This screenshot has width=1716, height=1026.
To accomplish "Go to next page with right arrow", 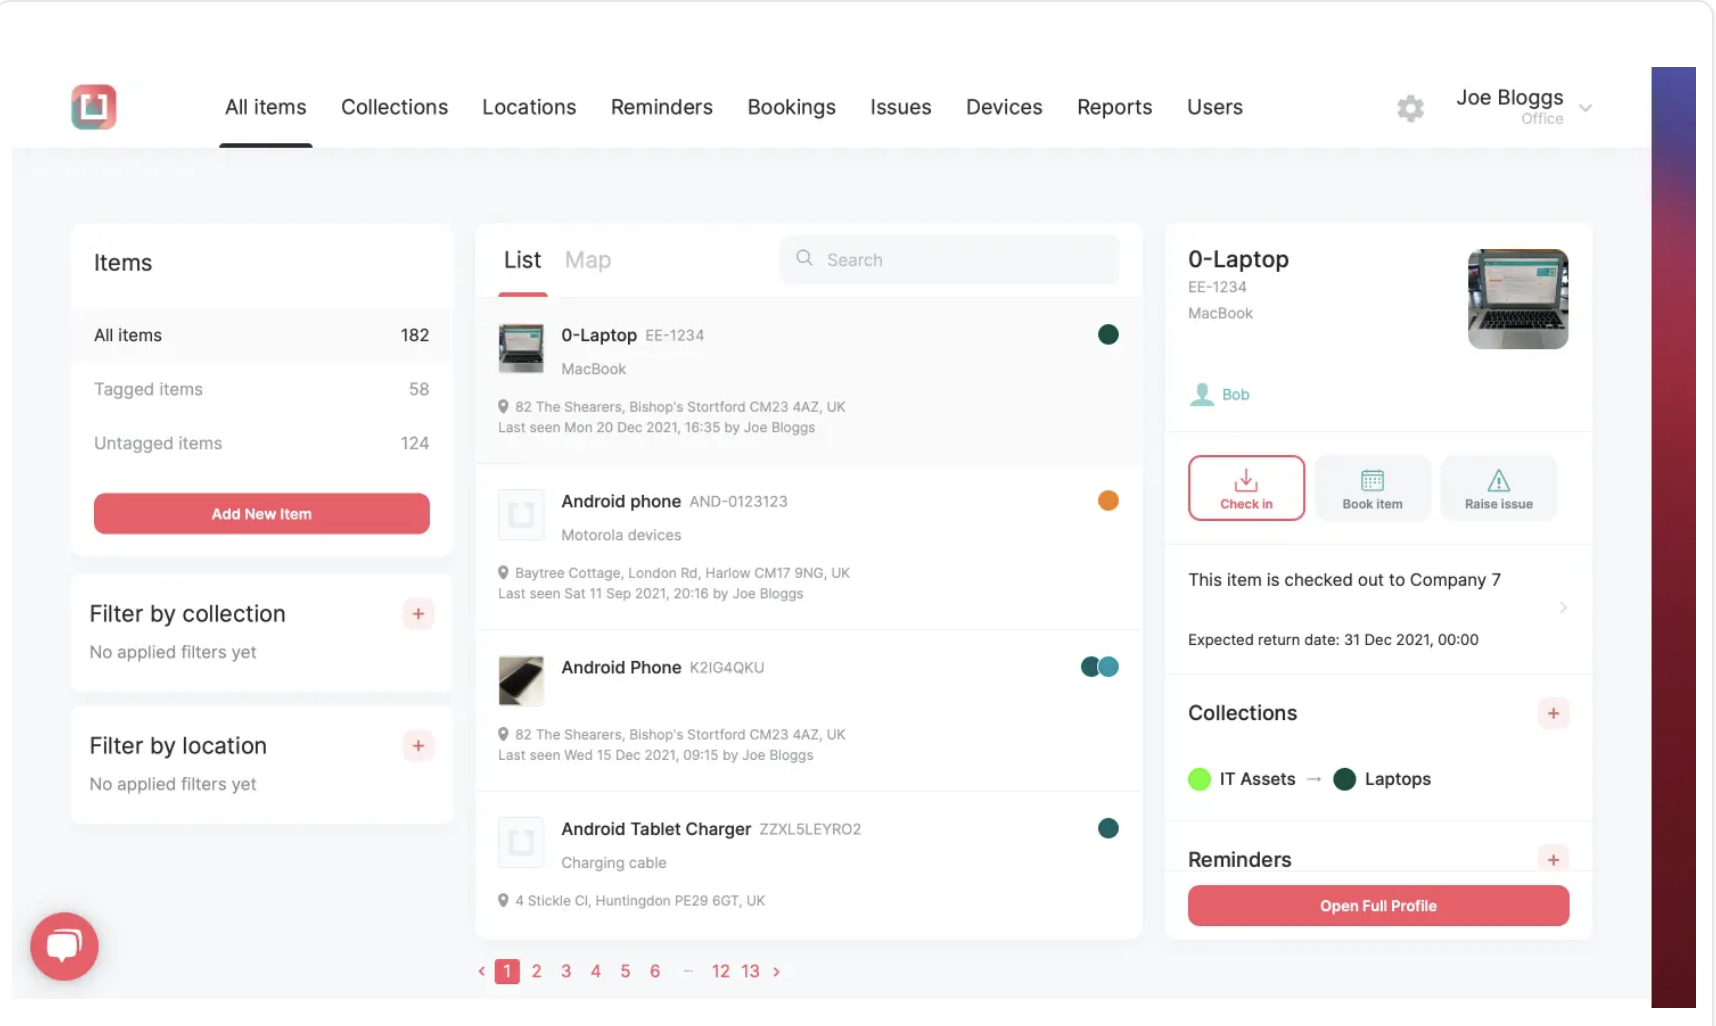I will [x=776, y=971].
